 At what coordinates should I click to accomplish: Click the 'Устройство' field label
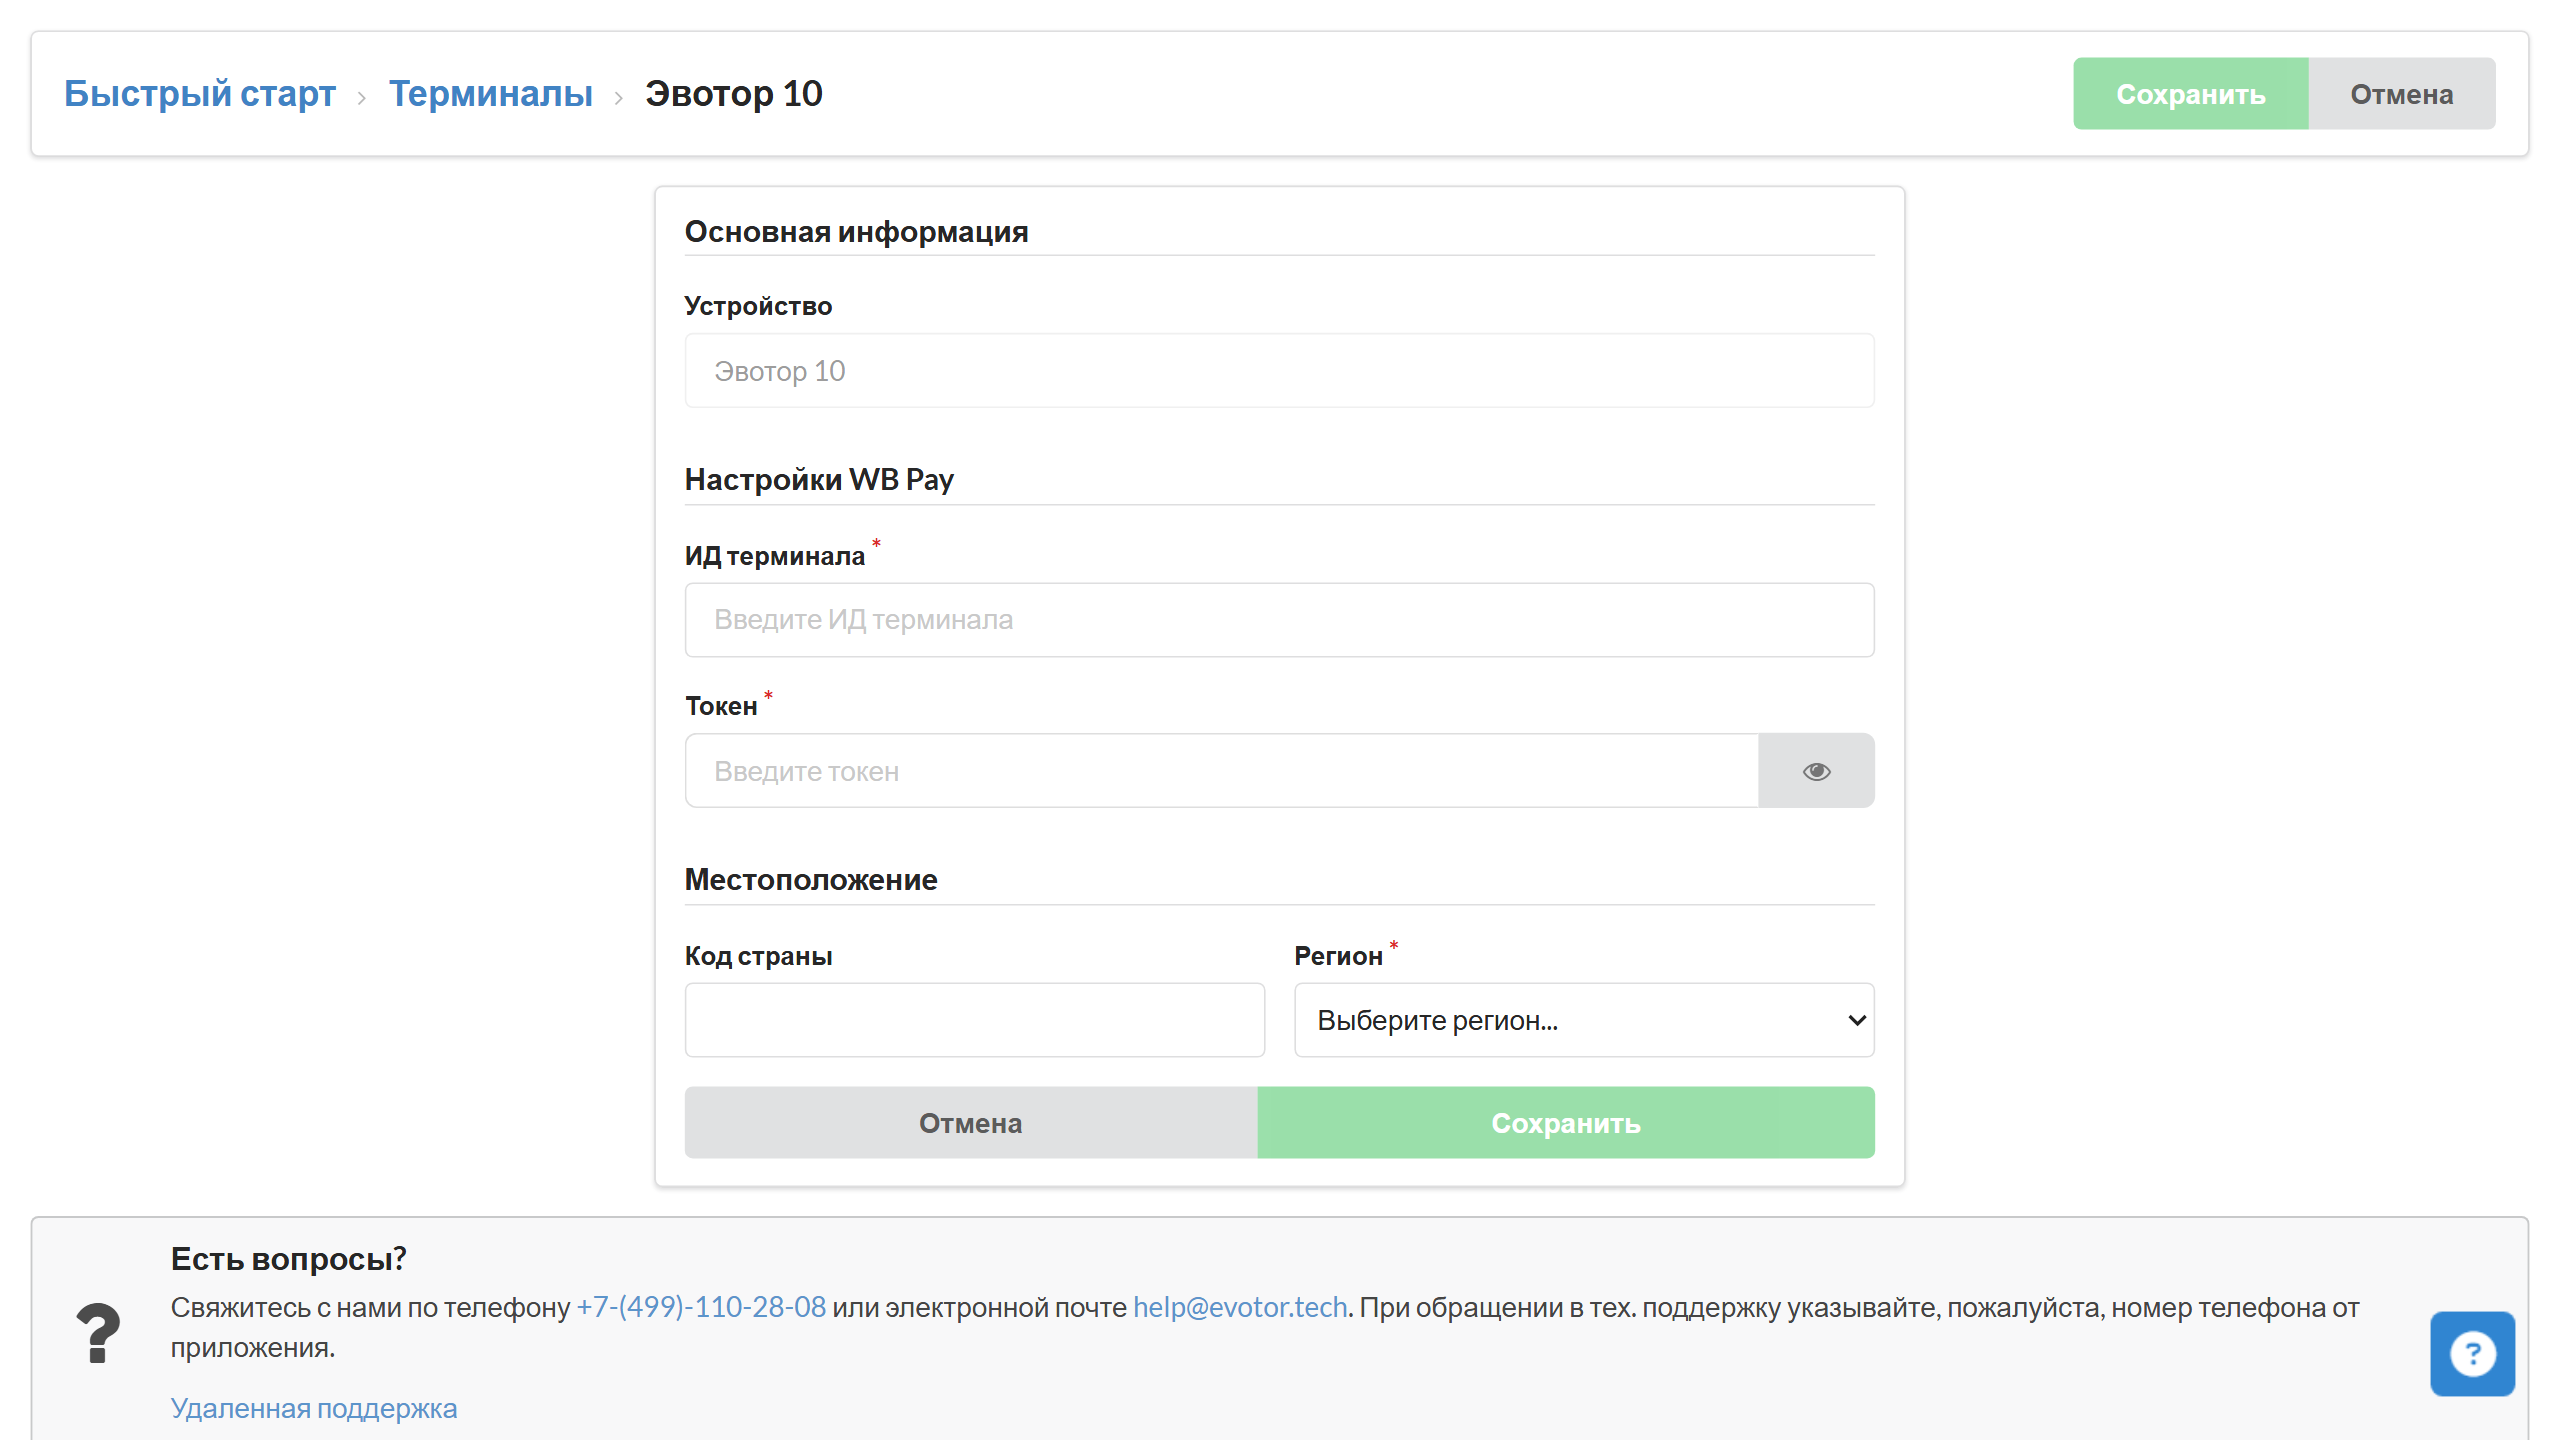tap(758, 306)
